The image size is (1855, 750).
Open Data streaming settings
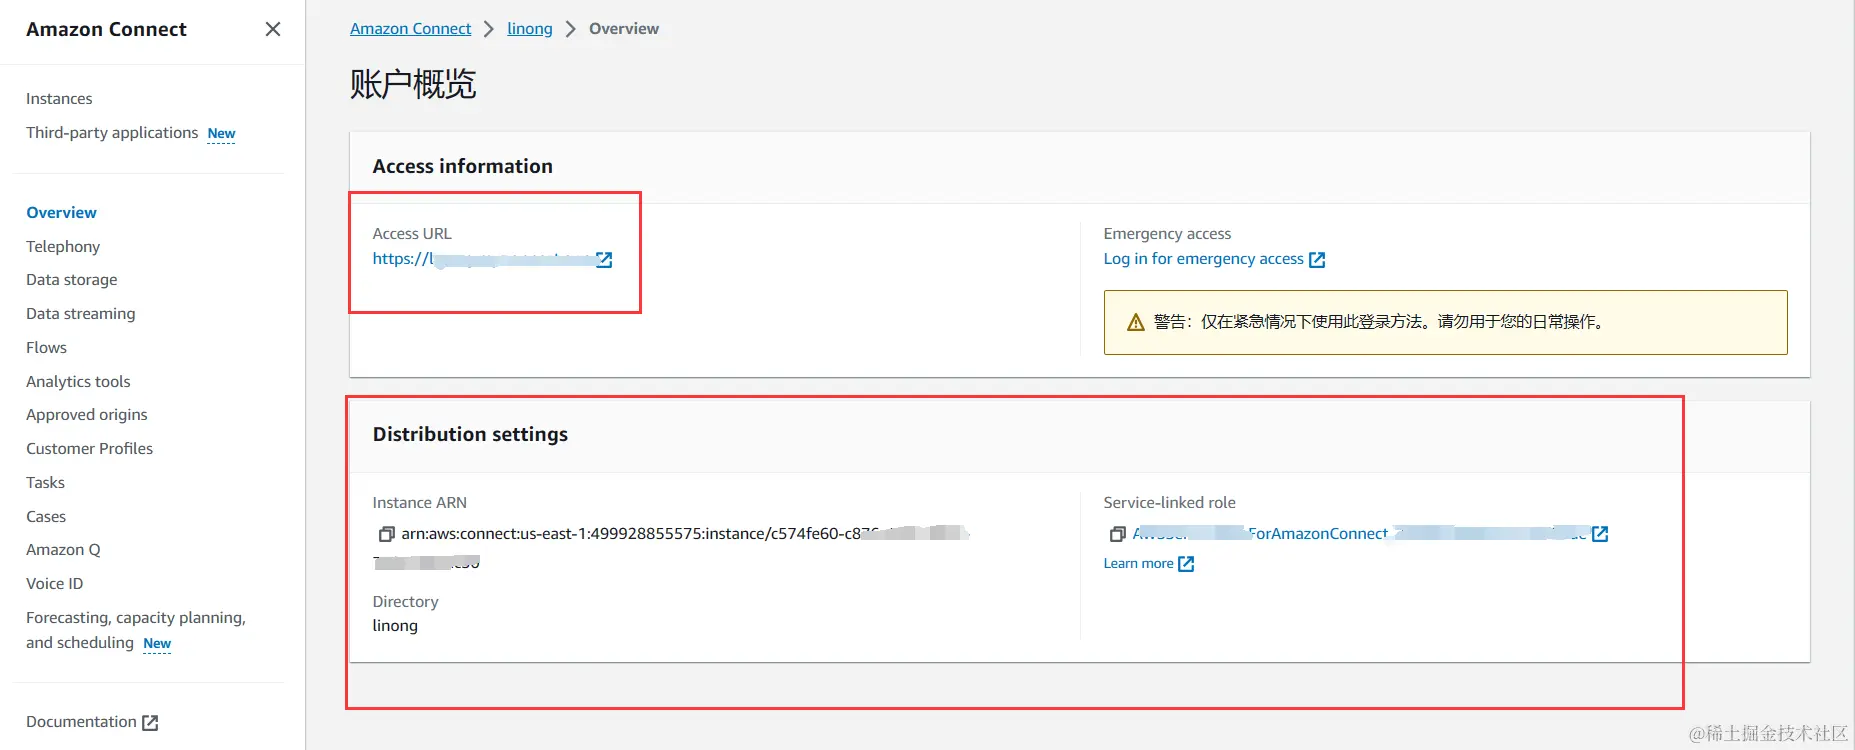[81, 313]
